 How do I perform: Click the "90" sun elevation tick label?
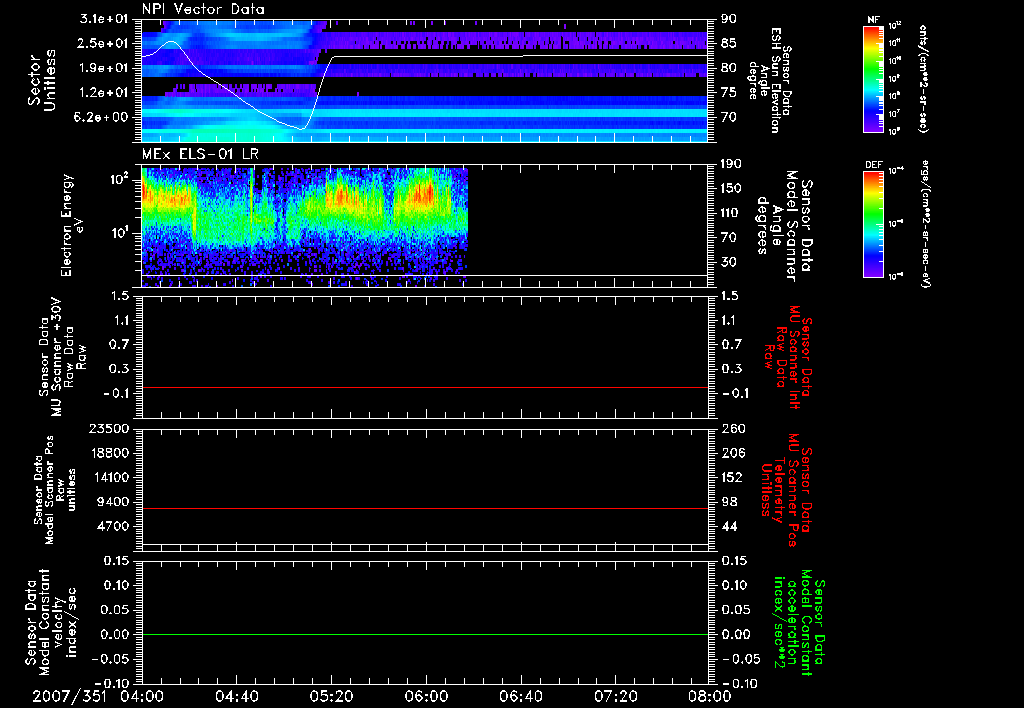[x=729, y=19]
